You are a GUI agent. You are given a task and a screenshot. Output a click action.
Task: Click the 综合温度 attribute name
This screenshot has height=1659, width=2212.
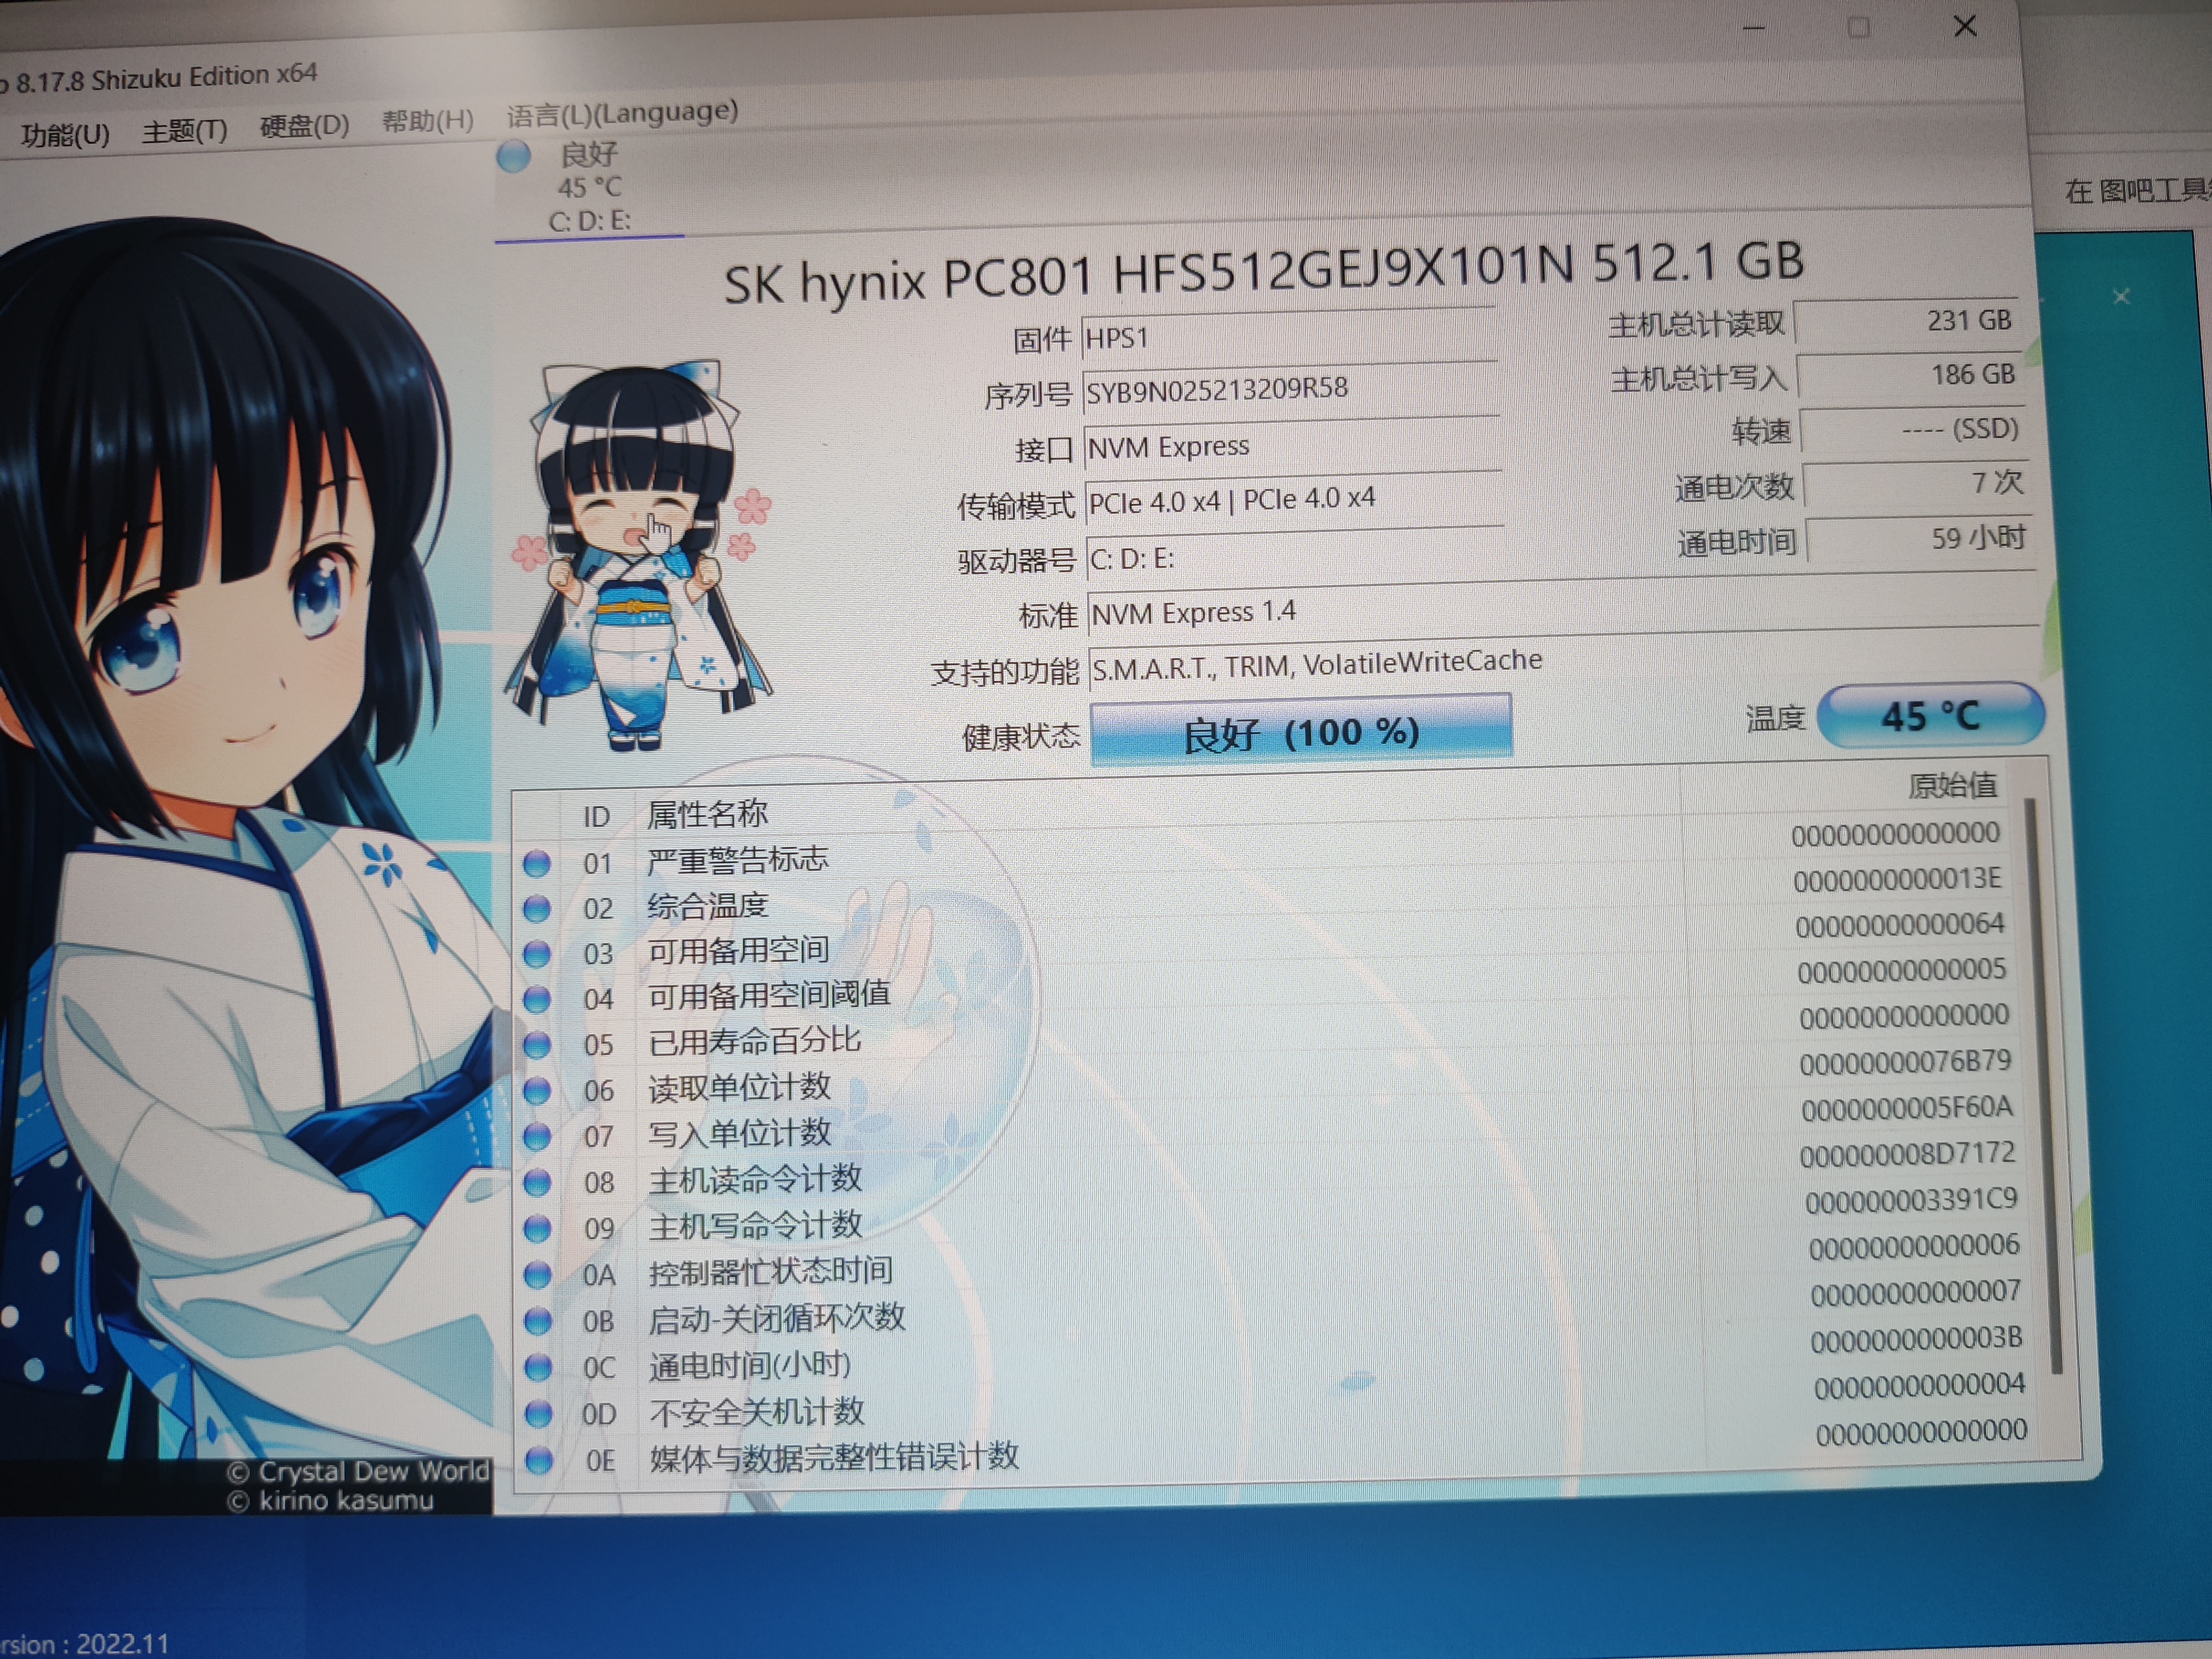coord(708,905)
